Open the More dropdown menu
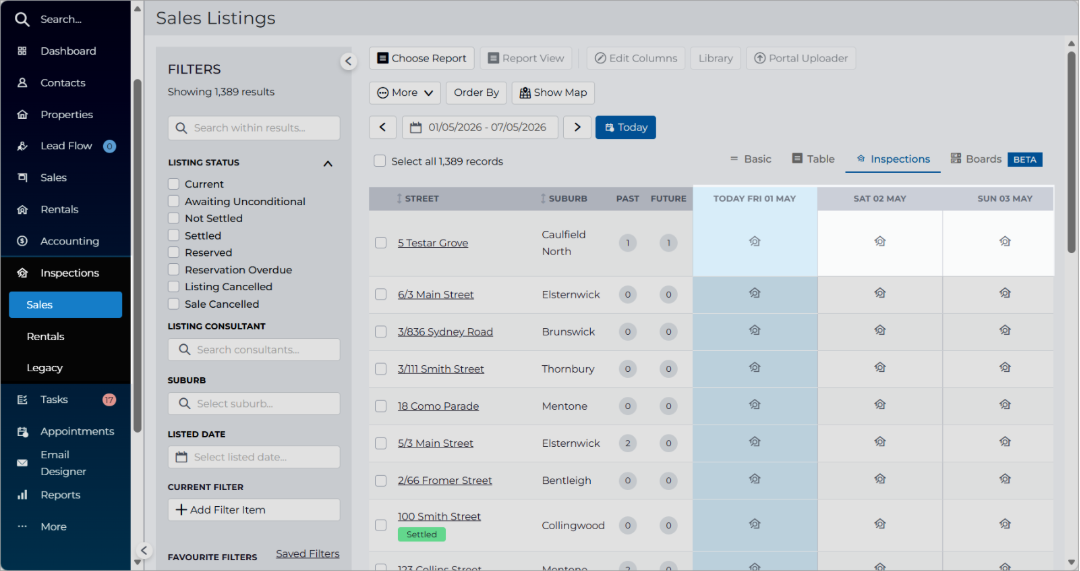1080x571 pixels. point(405,93)
